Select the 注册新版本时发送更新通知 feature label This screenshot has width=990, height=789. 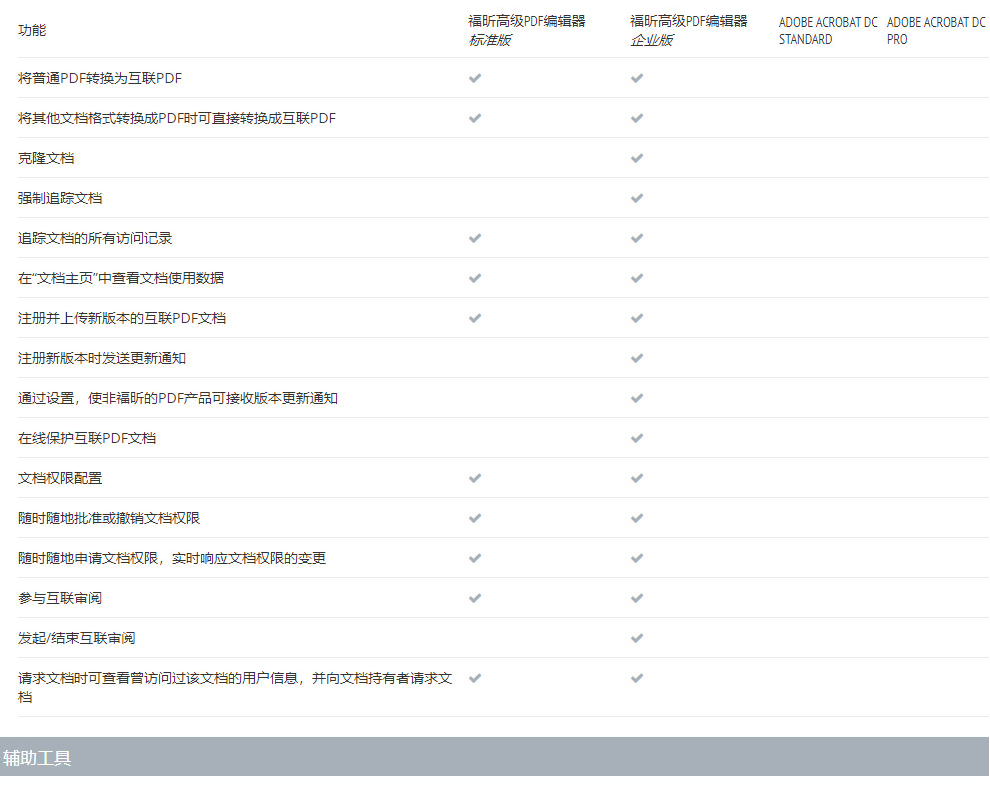point(102,359)
